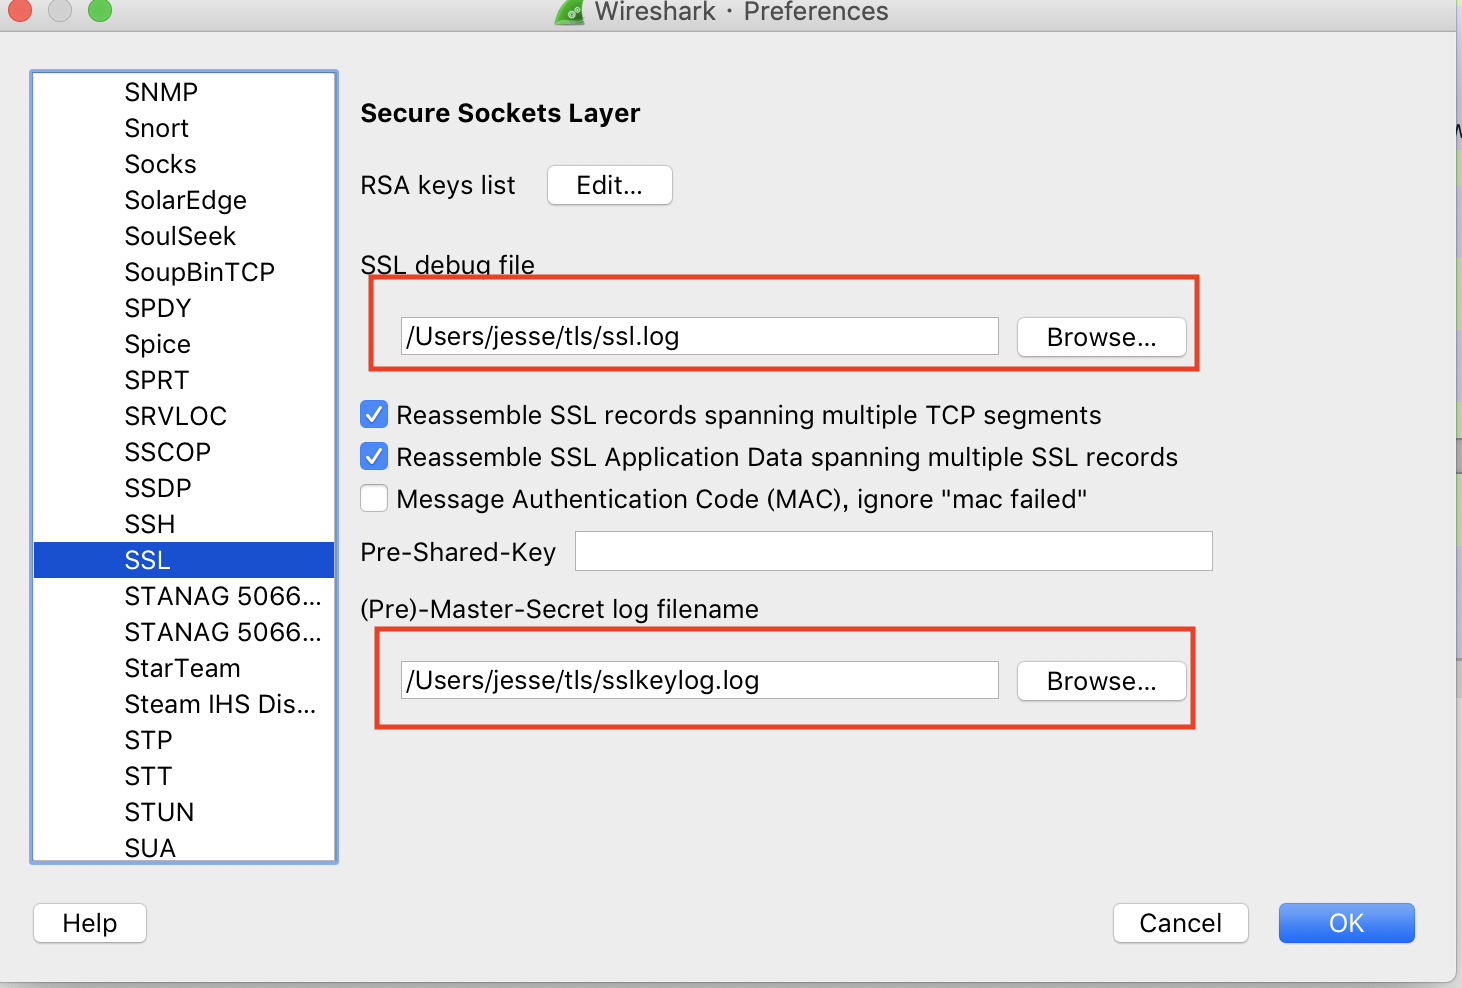The height and width of the screenshot is (988, 1462).
Task: Browse for SSL debug file
Action: click(1102, 337)
